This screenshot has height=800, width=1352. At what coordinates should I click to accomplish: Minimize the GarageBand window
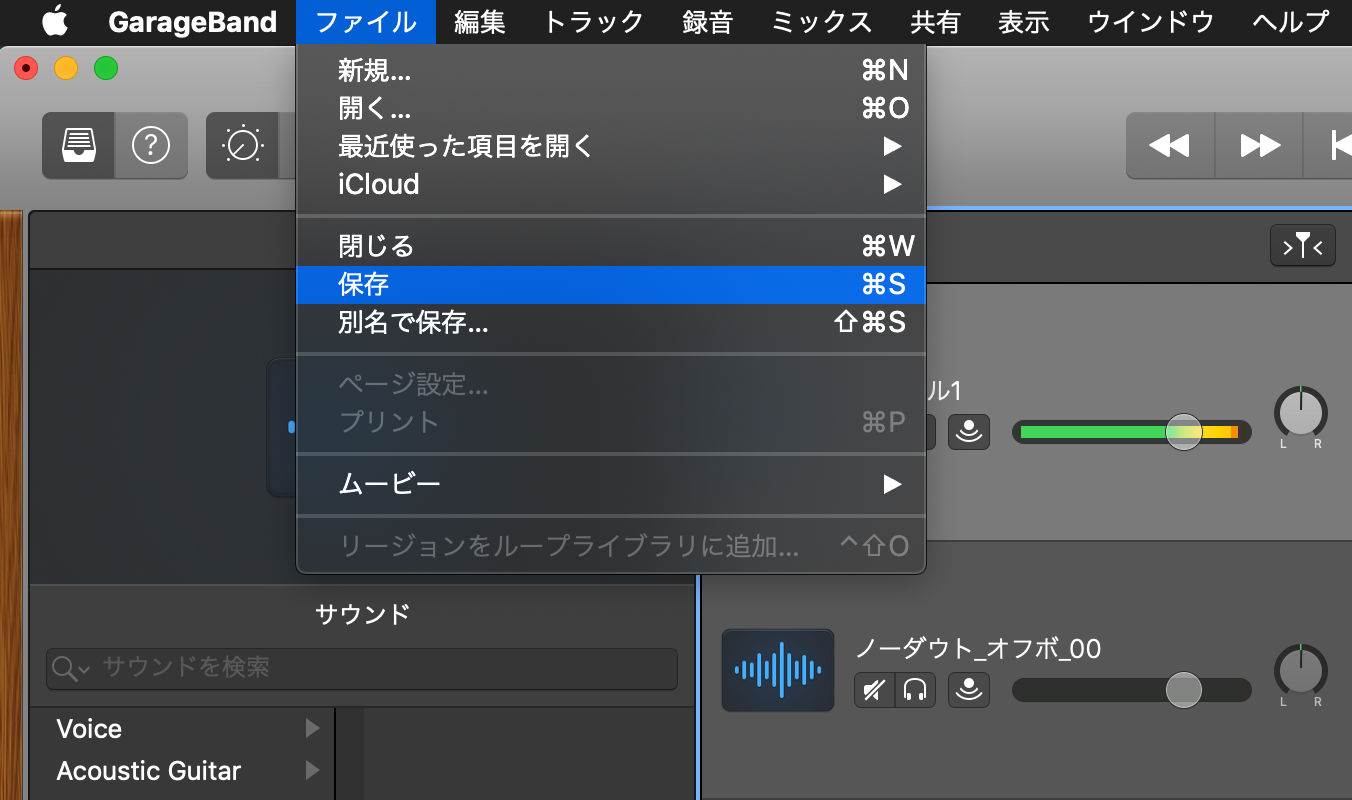(x=66, y=68)
